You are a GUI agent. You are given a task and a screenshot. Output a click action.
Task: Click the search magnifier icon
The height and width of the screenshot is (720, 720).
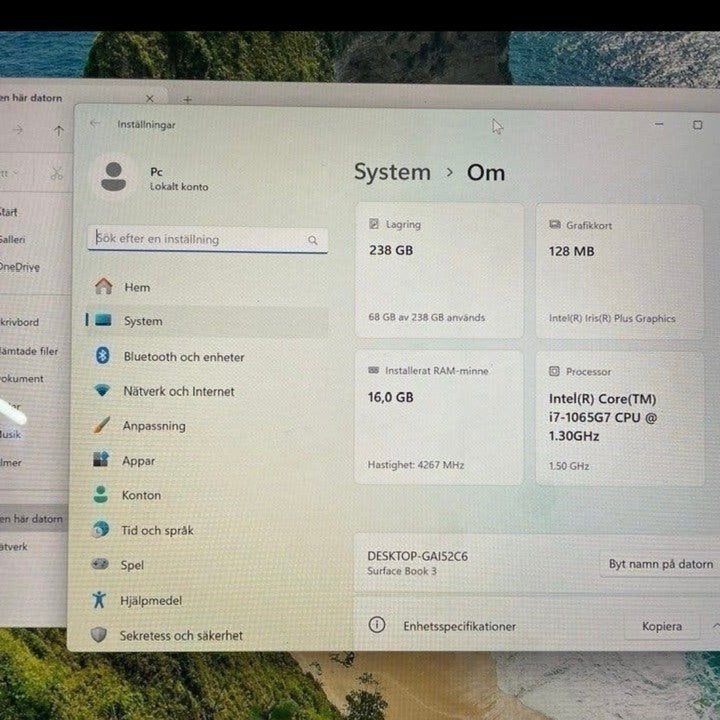313,240
